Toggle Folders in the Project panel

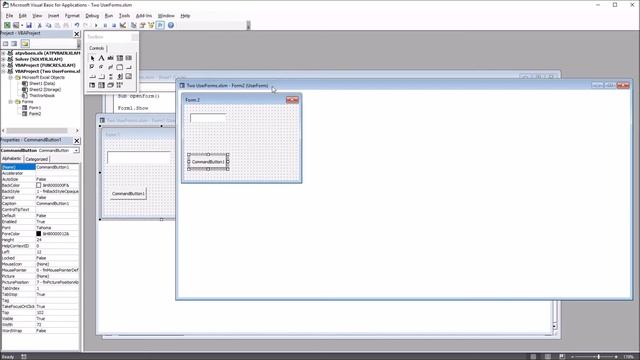[25, 44]
